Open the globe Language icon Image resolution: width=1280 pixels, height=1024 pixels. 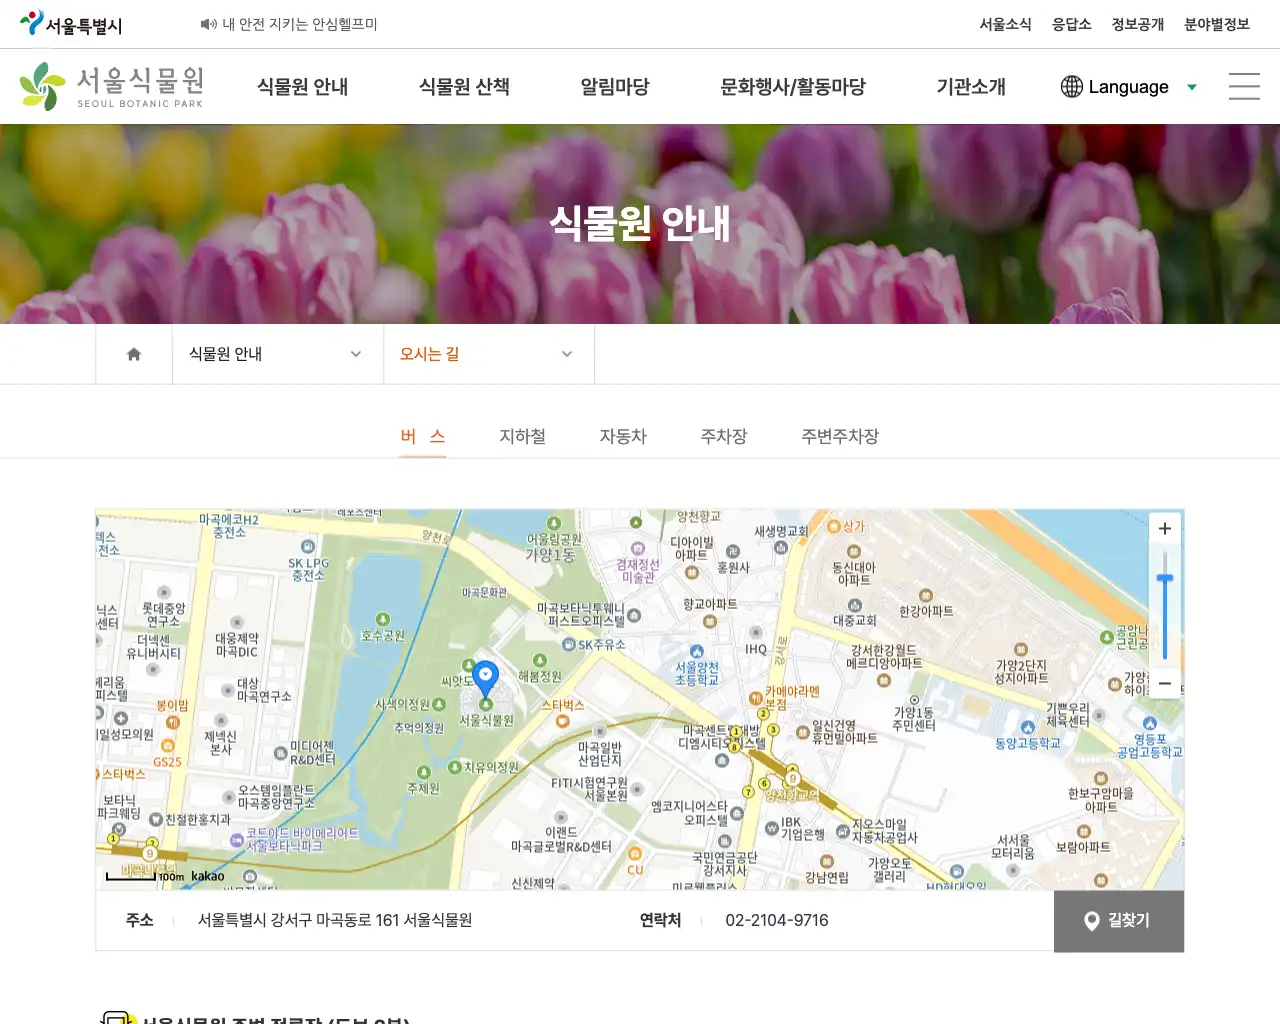1070,87
